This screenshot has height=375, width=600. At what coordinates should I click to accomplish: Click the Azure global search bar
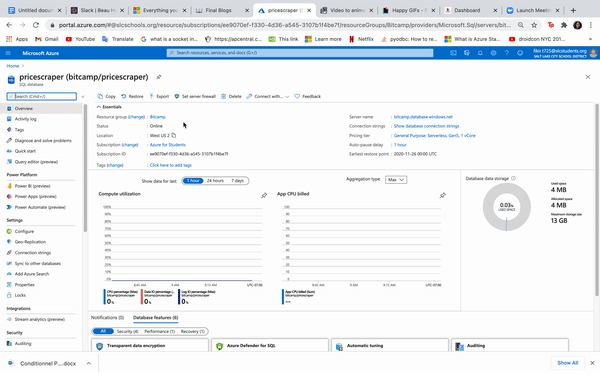[300, 53]
